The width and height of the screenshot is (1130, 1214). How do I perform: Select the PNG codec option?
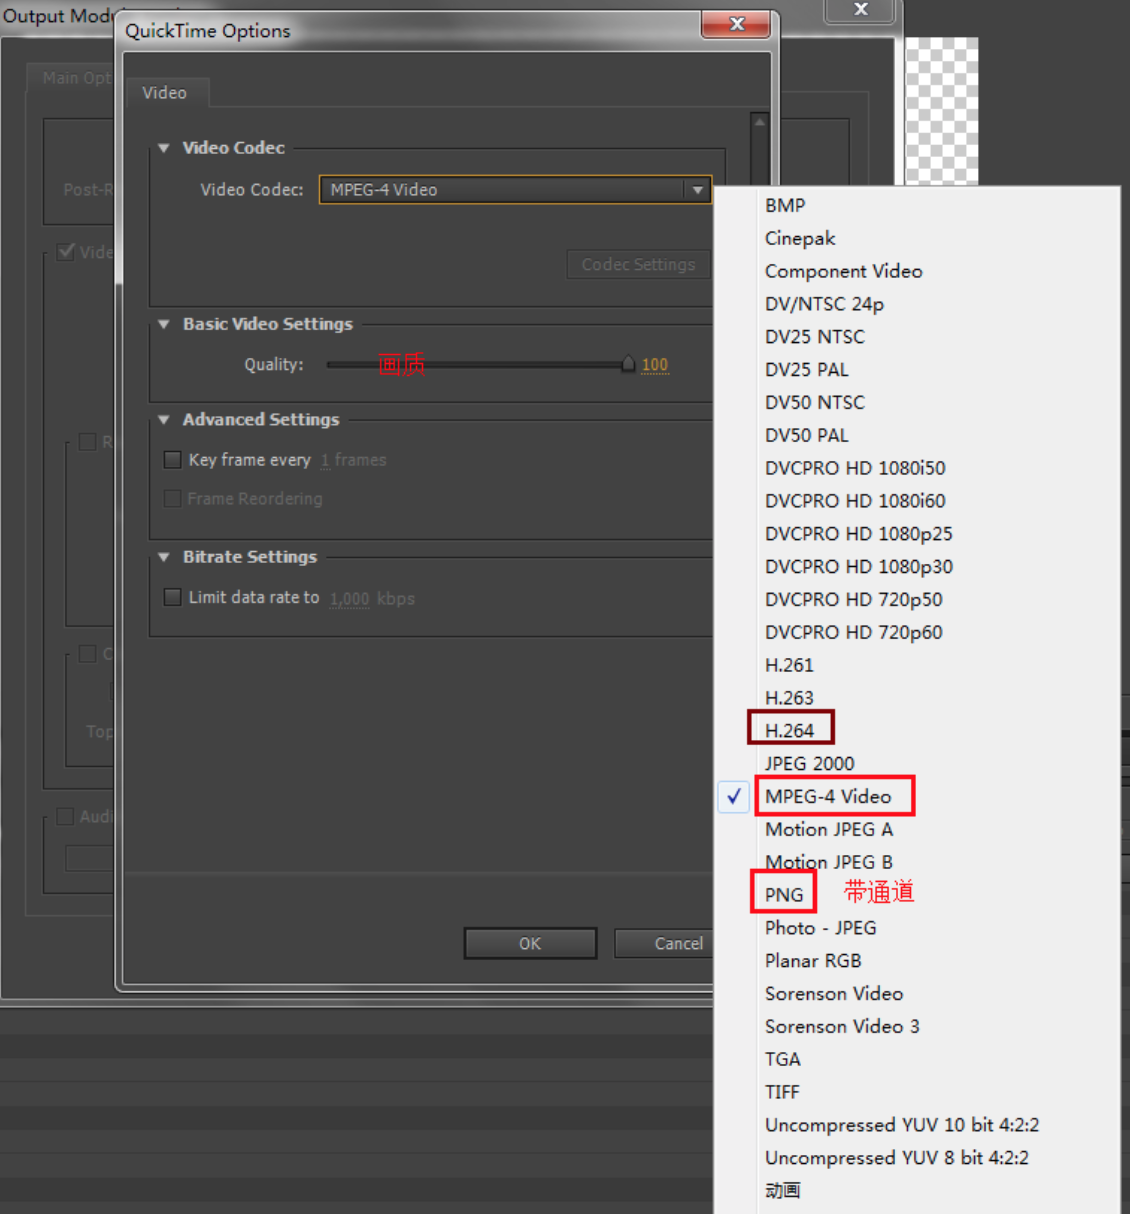tap(784, 895)
